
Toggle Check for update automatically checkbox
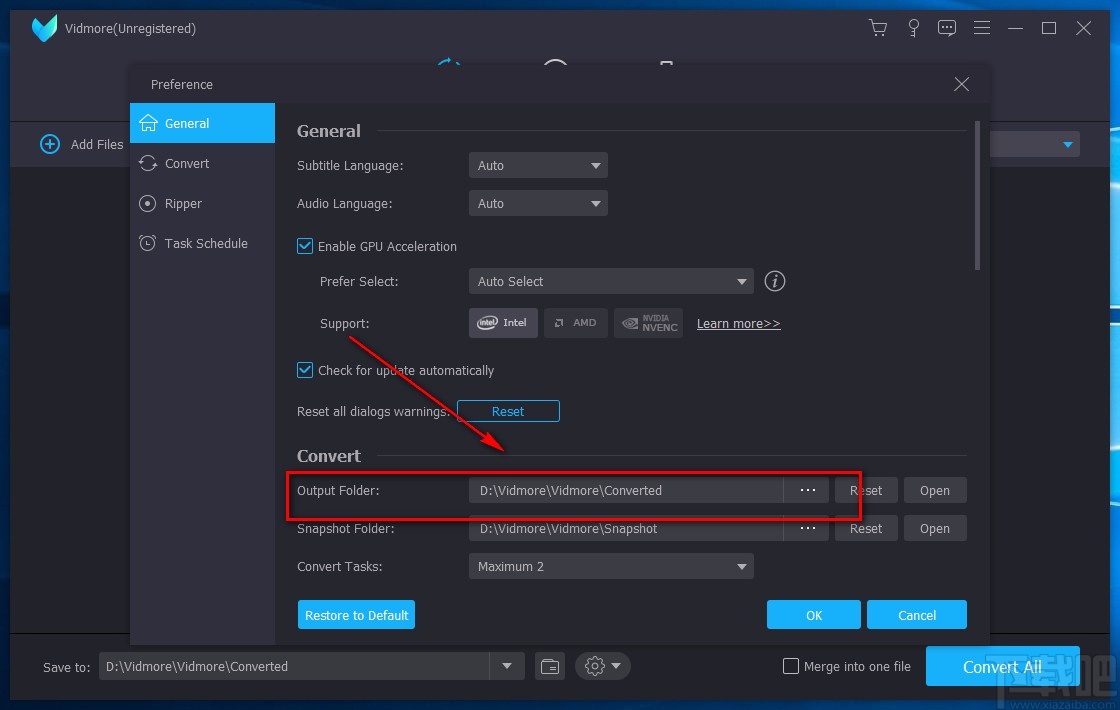(305, 370)
